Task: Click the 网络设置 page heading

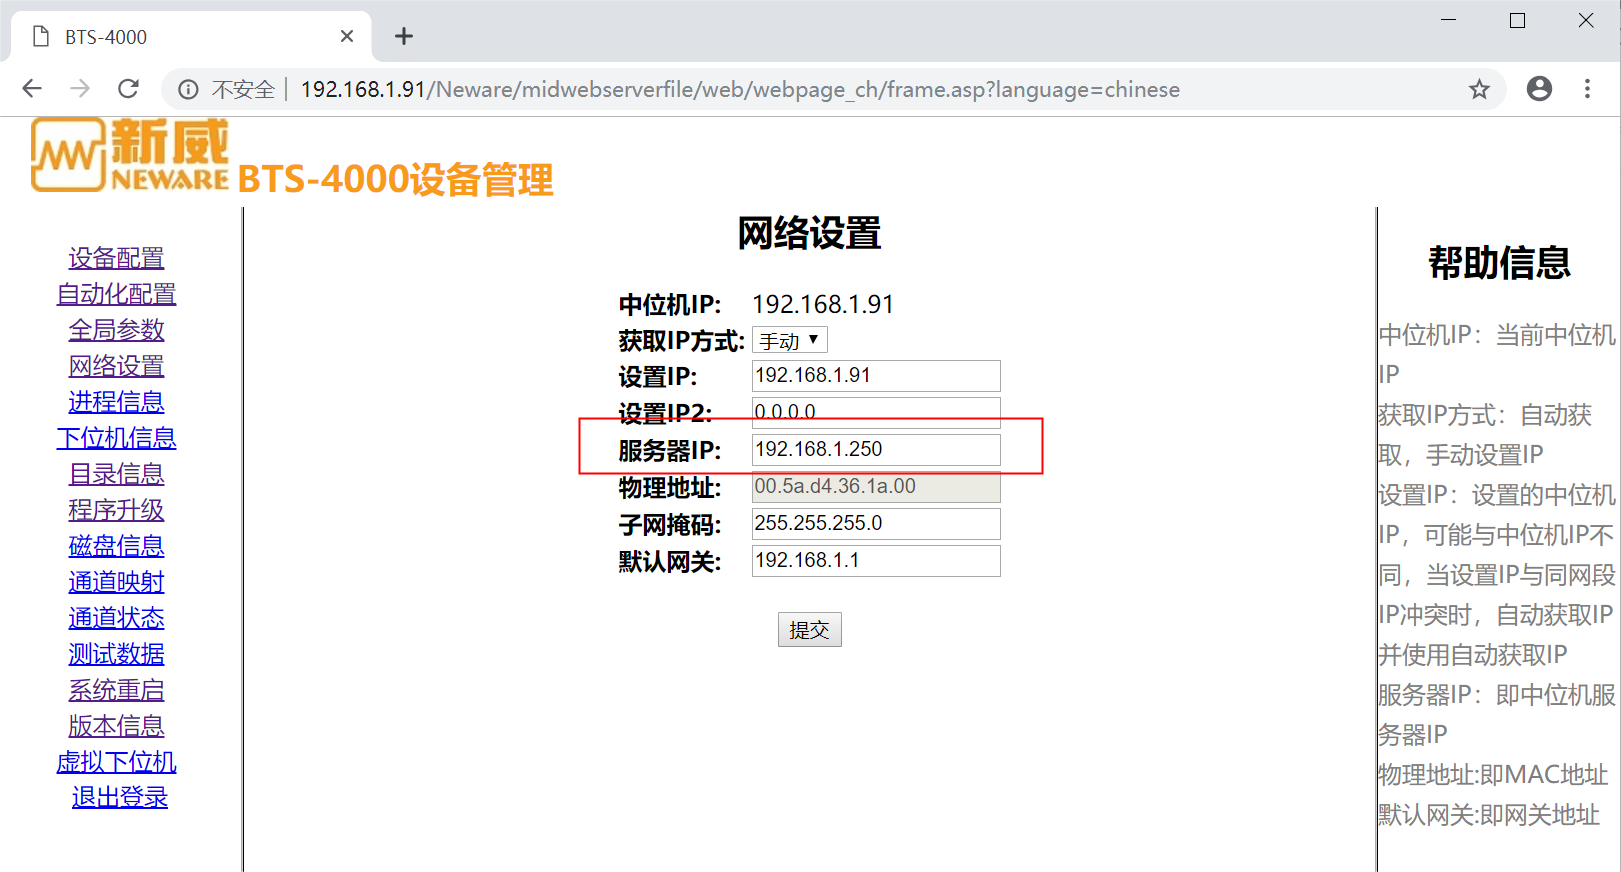Action: [810, 234]
